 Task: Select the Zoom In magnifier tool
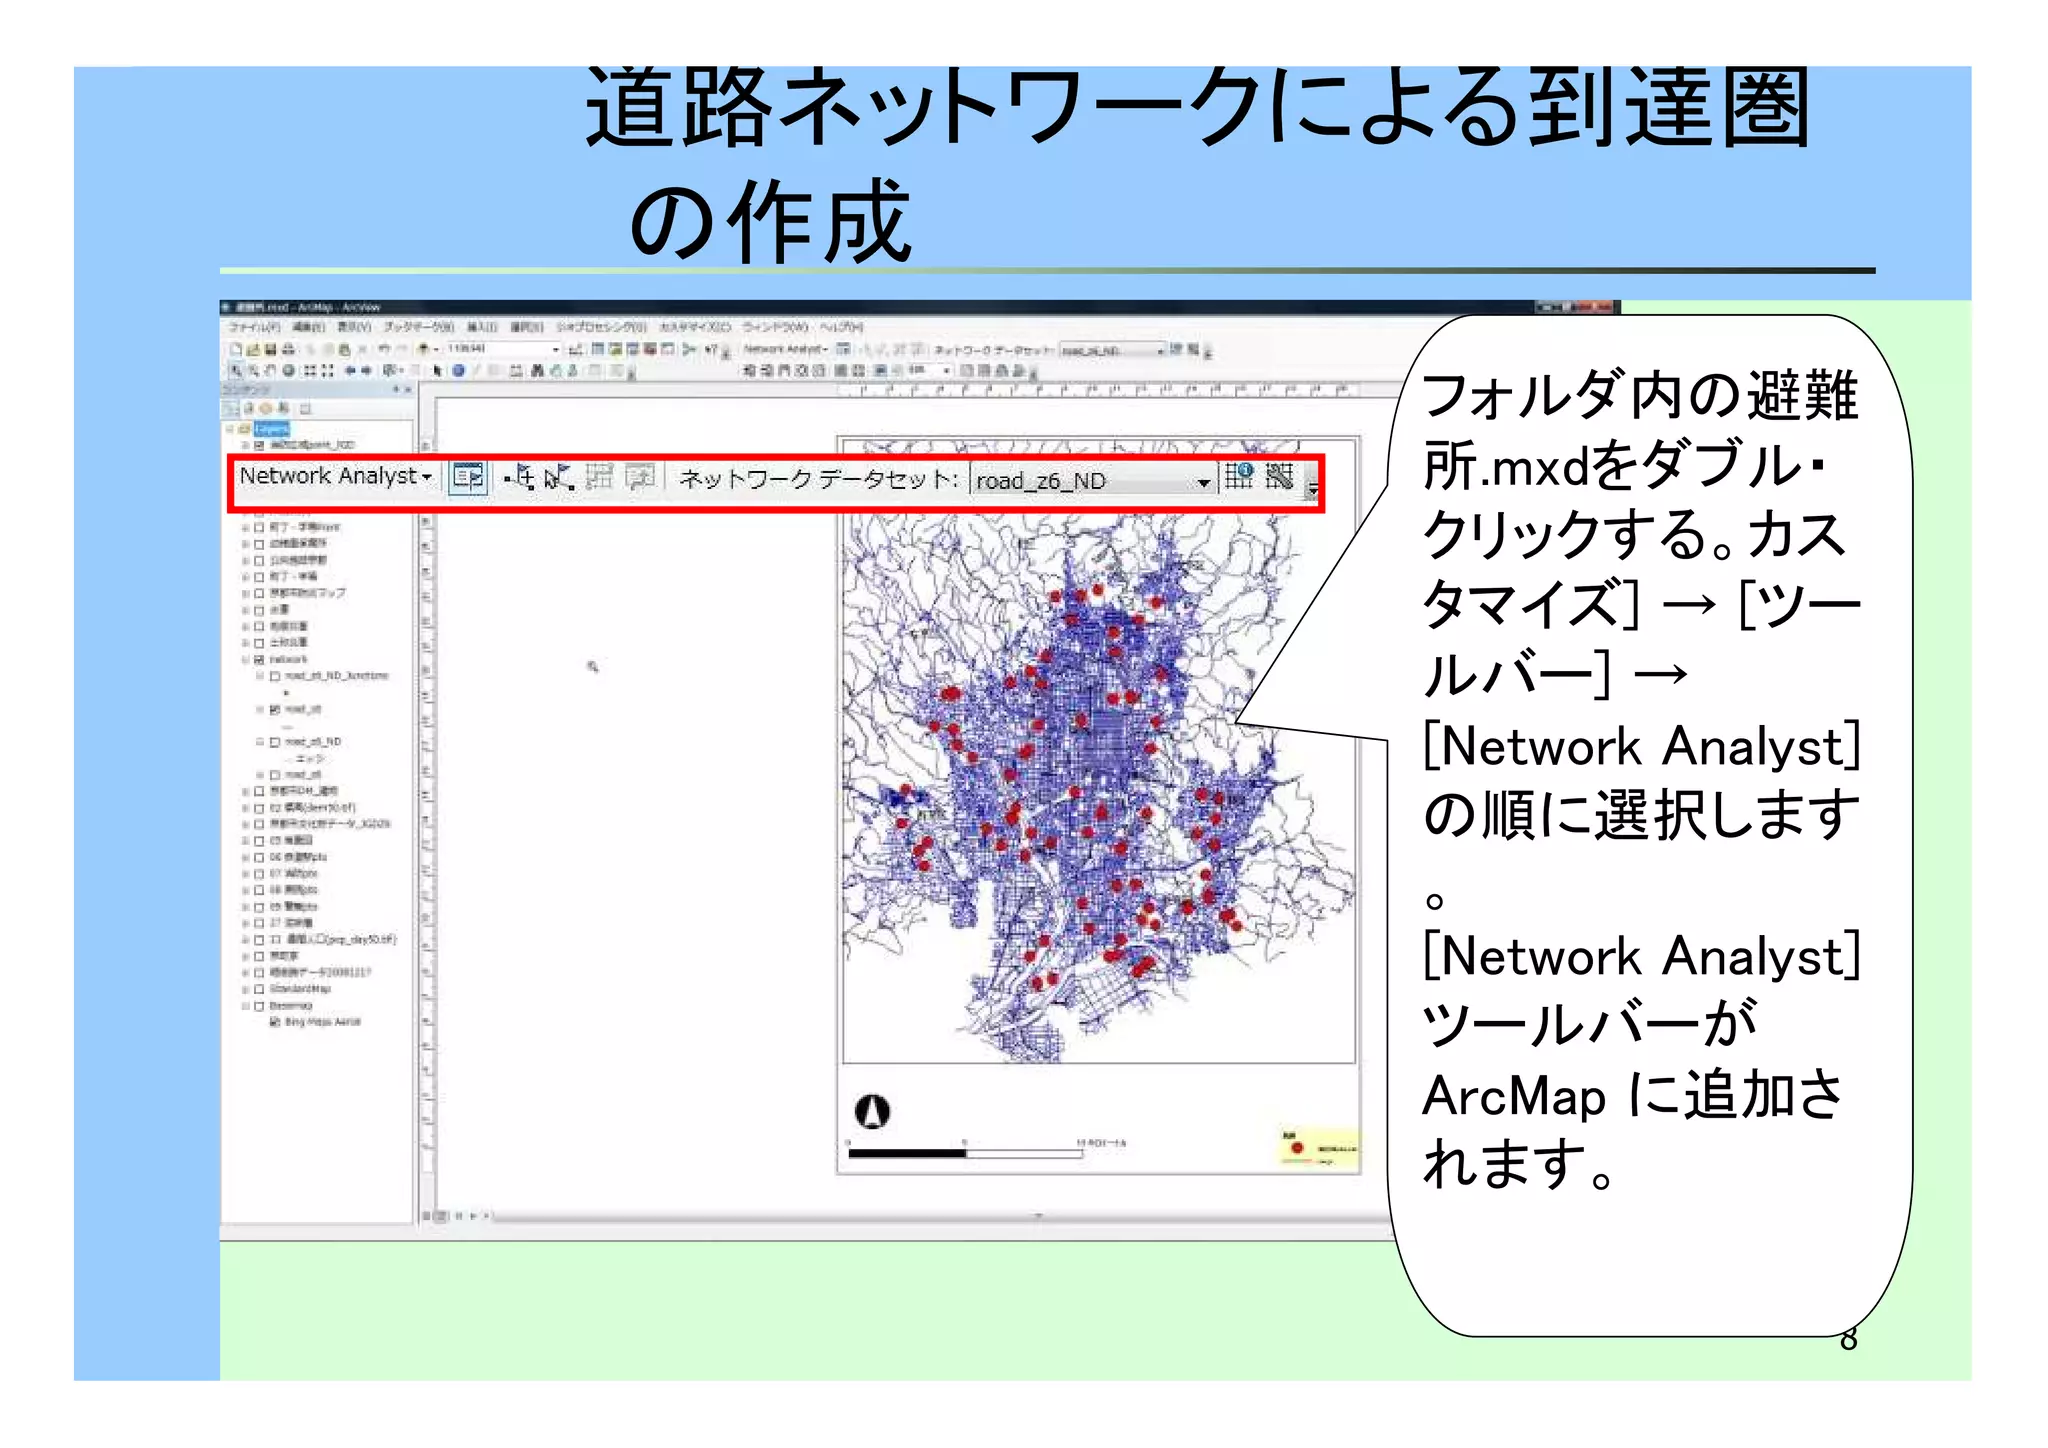(237, 370)
